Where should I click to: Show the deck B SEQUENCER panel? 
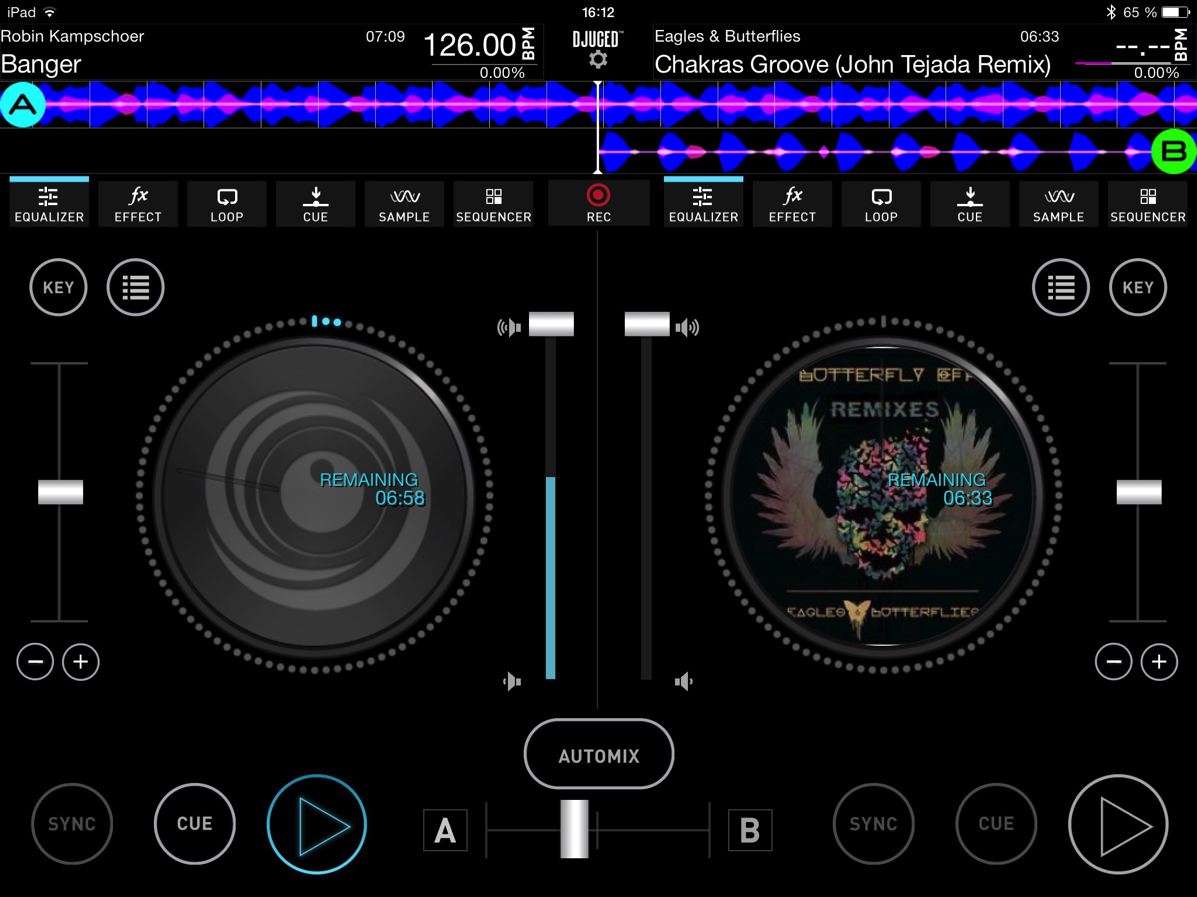[x=1147, y=203]
